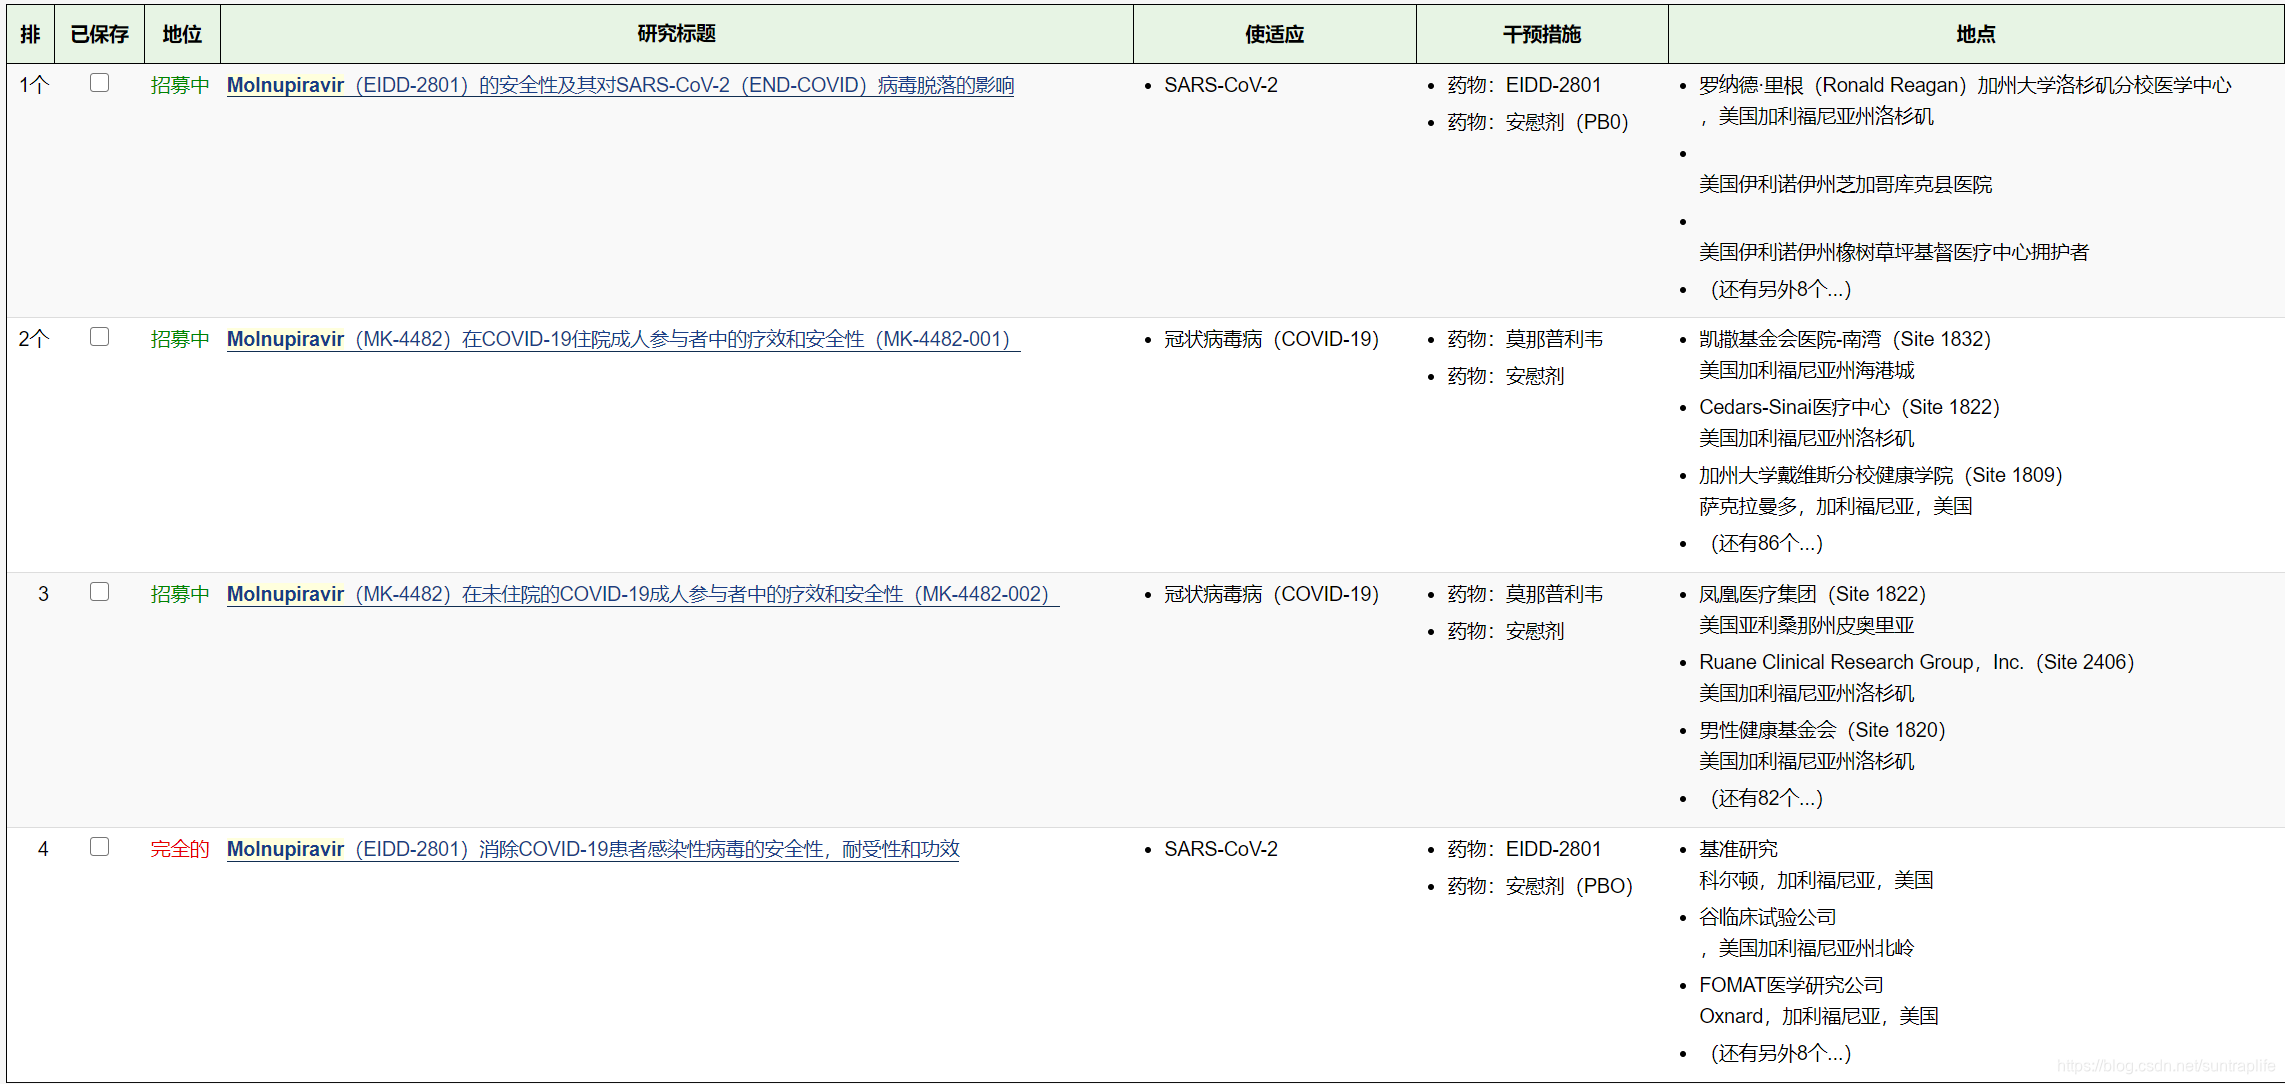Screen dimensions: 2285x1084
Task: Expand the 还有86个 more locations entry
Action: pos(1766,544)
